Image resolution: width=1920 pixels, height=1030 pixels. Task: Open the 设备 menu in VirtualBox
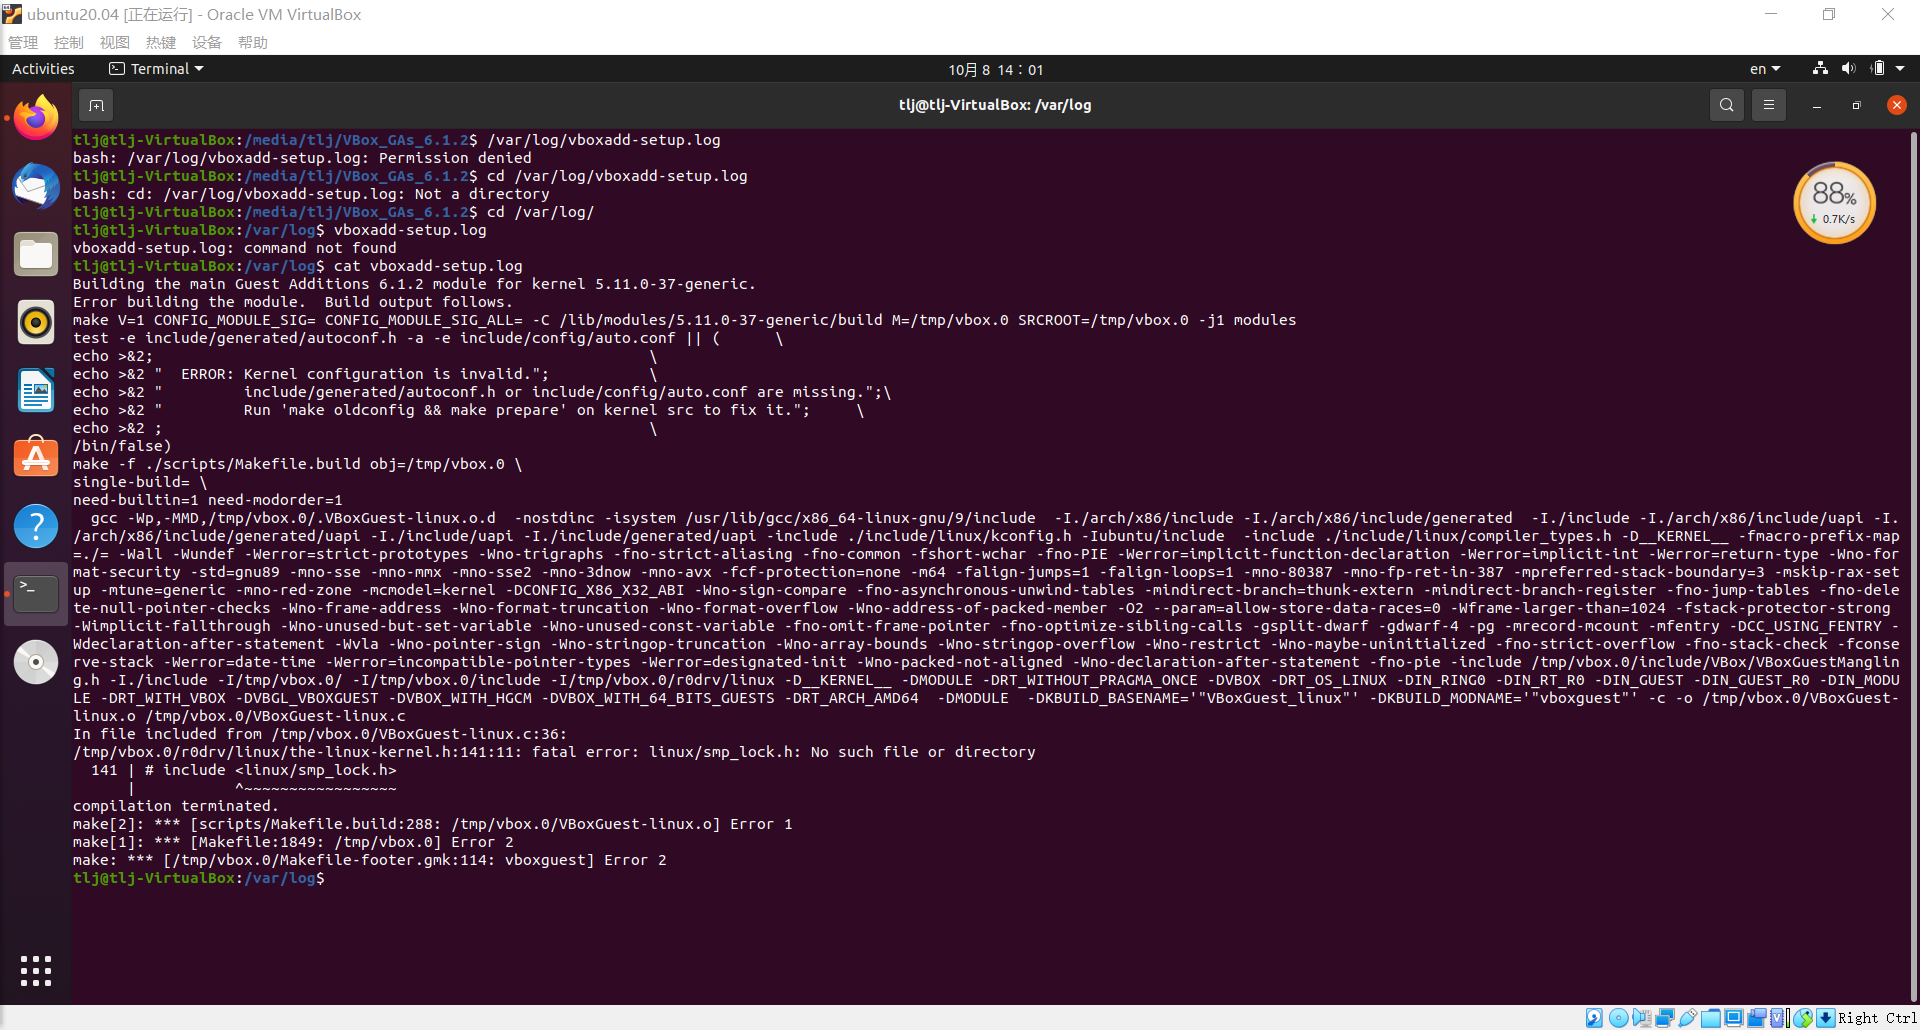(206, 42)
